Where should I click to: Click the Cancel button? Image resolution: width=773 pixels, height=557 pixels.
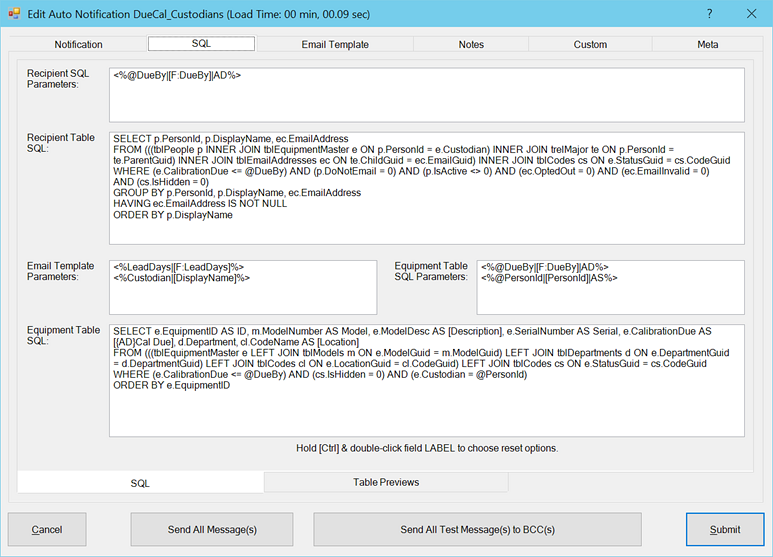pos(47,529)
